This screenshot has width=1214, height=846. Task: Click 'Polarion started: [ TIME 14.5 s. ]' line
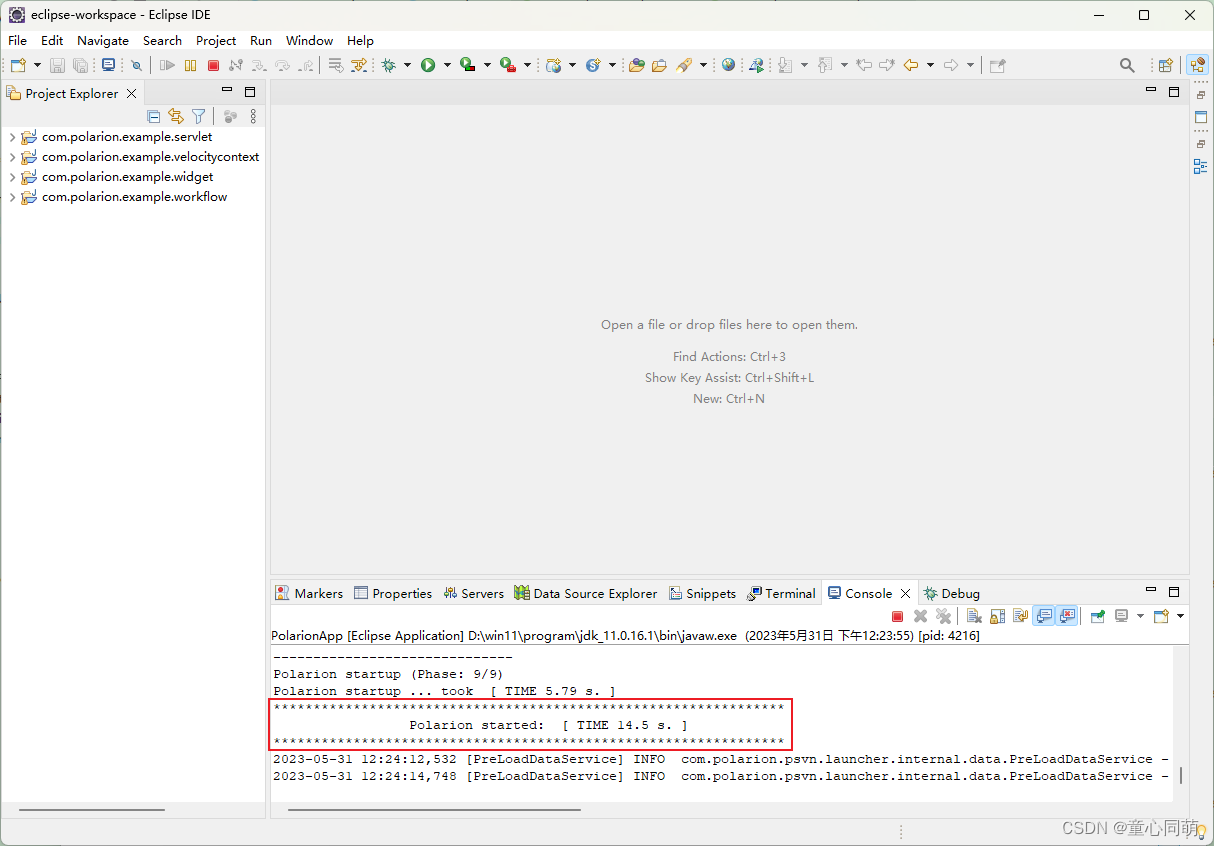548,725
